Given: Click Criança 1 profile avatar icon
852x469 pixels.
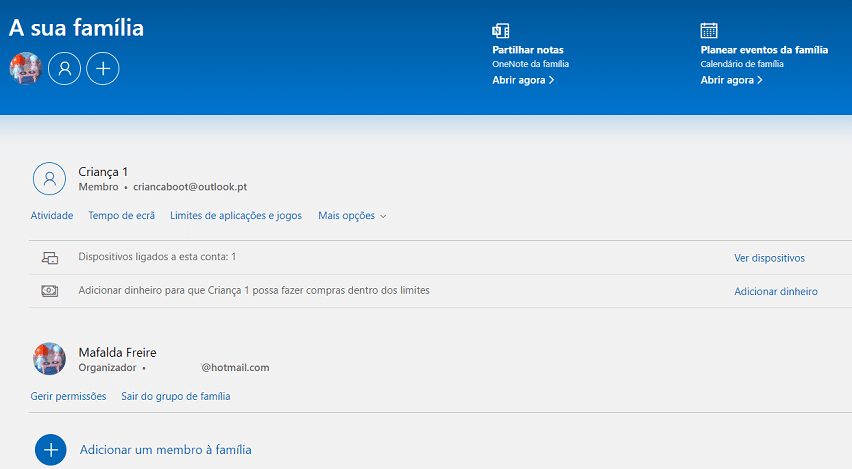Looking at the screenshot, I should click(x=49, y=179).
